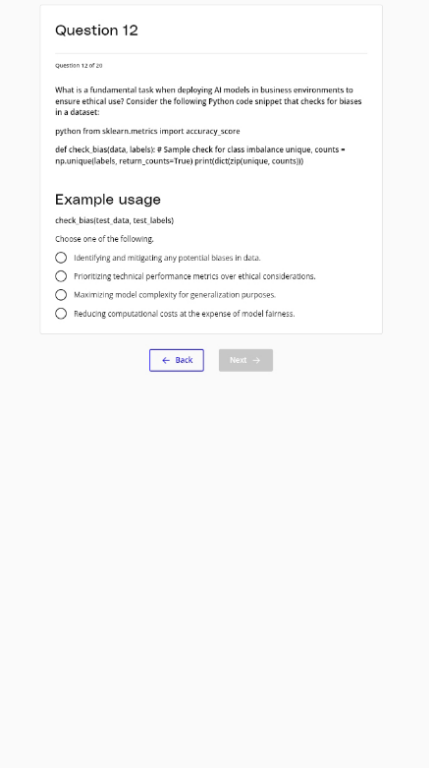Mark the Reducing computational costs radio circle

(61, 313)
